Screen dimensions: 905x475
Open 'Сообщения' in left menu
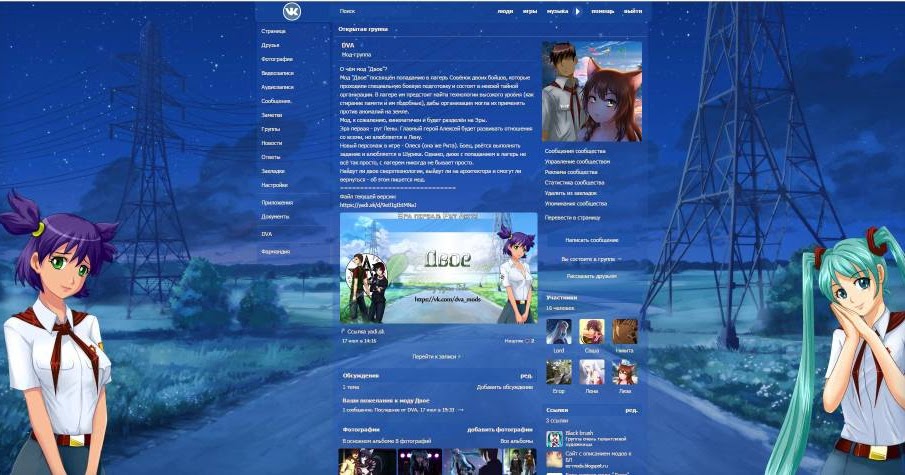coord(277,101)
